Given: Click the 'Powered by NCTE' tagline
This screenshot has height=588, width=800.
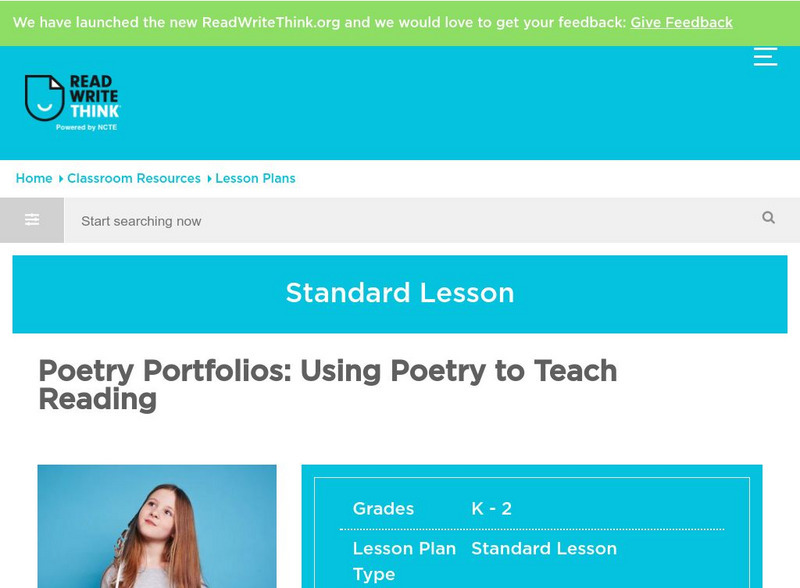Looking at the screenshot, I should [x=87, y=128].
